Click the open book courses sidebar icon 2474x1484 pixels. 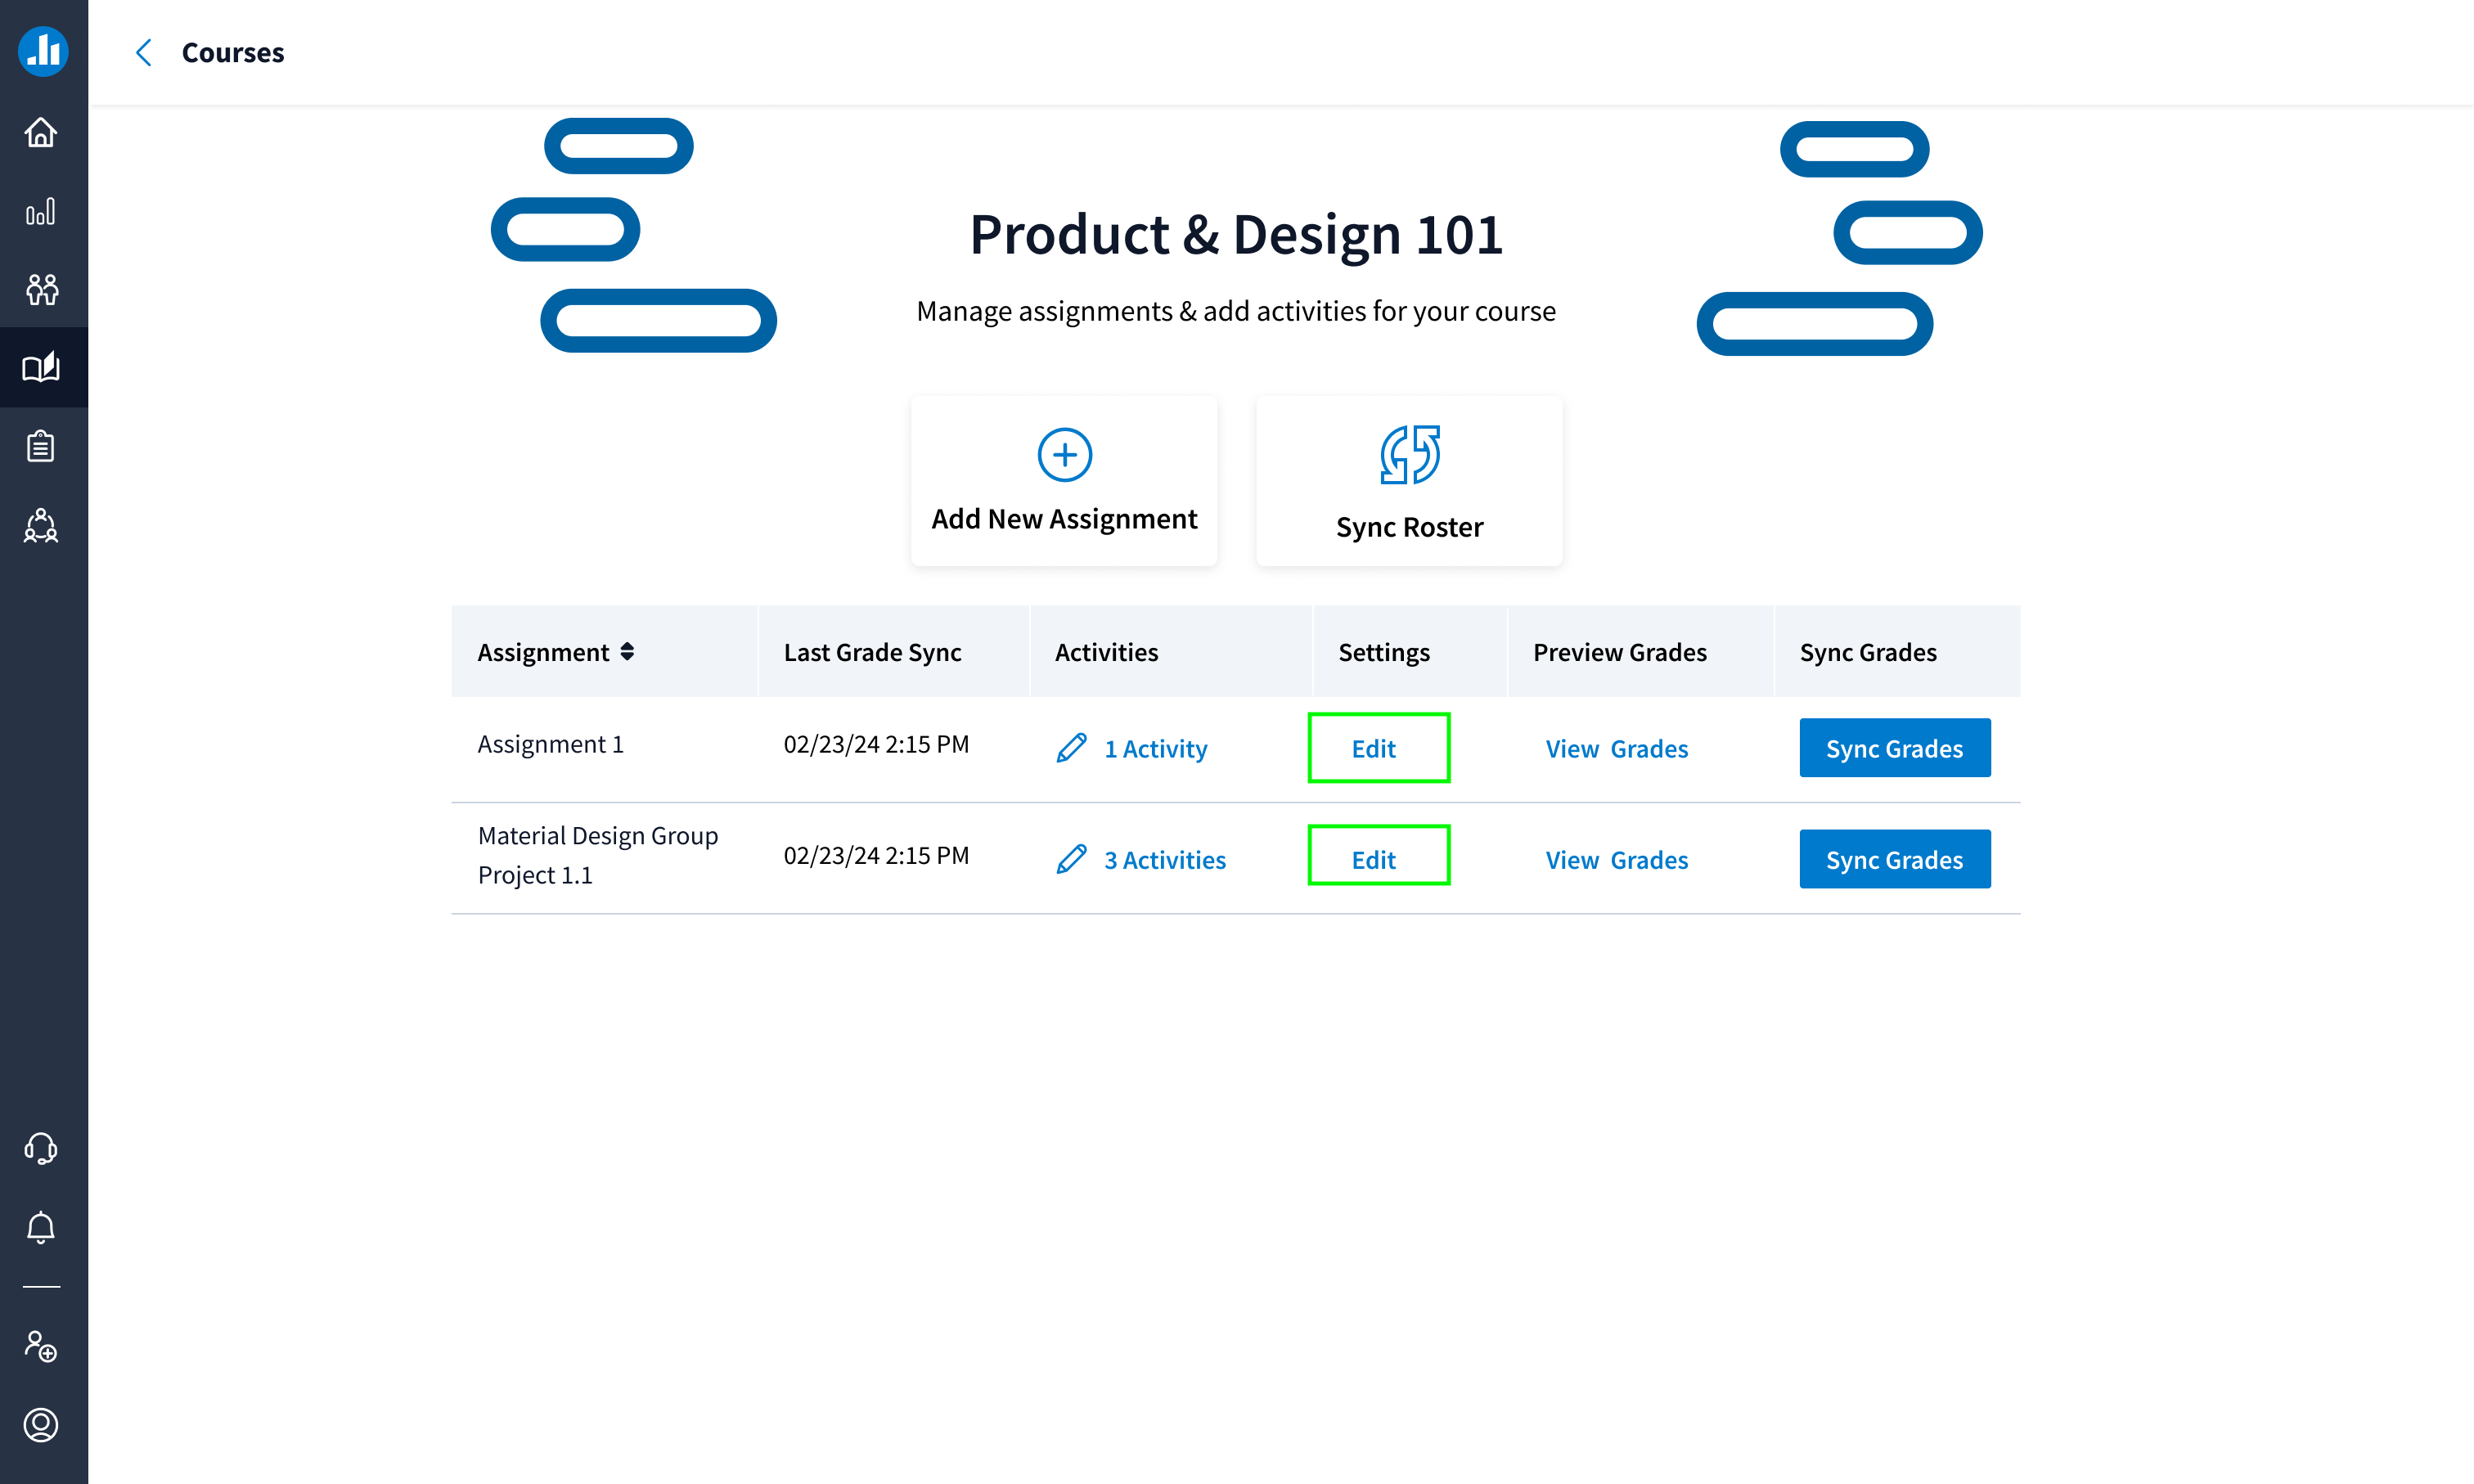pos(41,367)
